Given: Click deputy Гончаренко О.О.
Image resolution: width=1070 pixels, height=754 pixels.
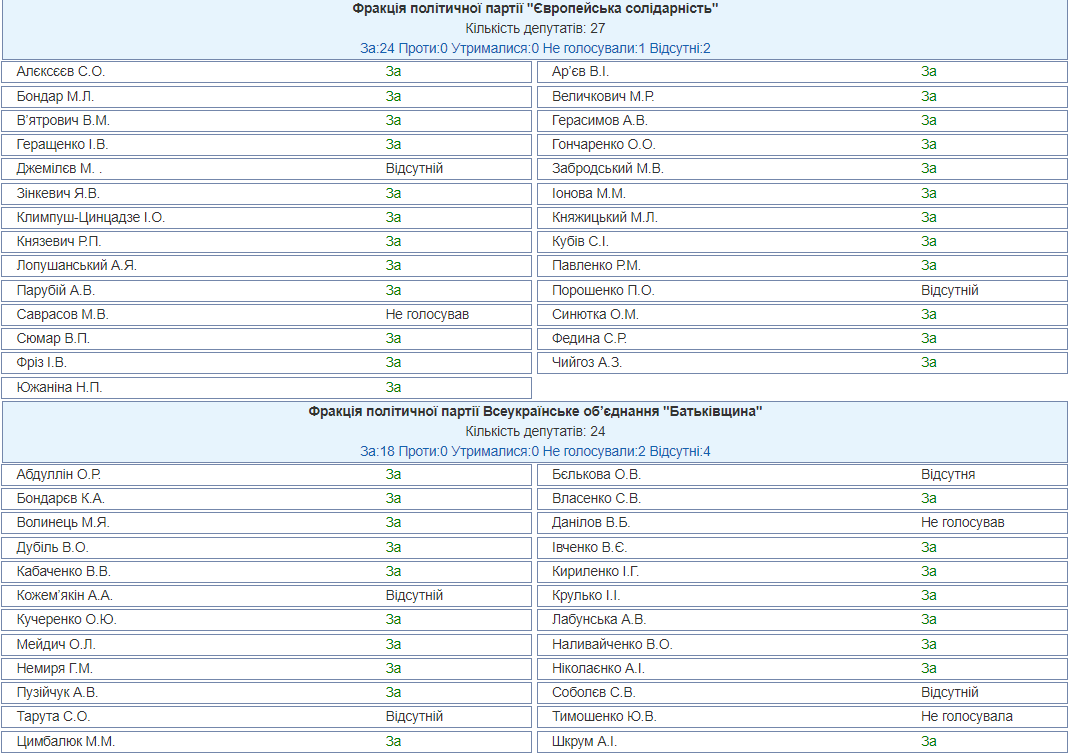Looking at the screenshot, I should [x=603, y=144].
